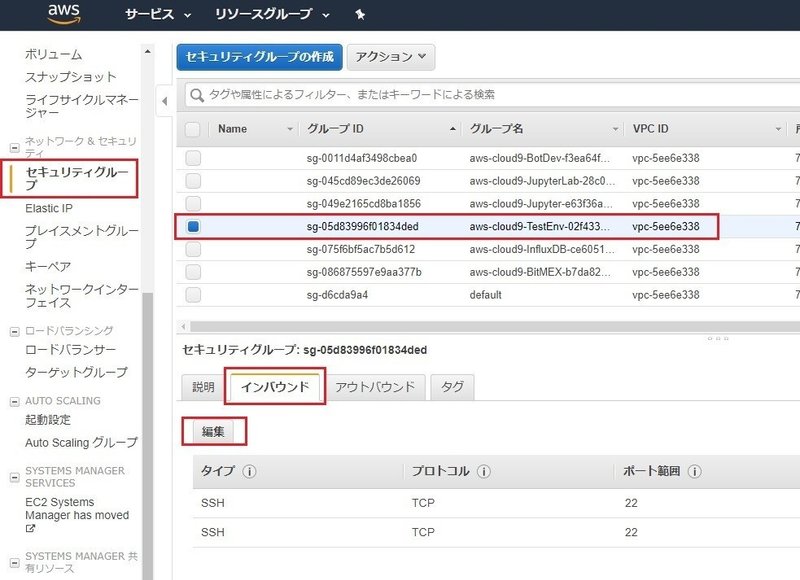Check the row sg-086875597e9aa377b
The width and height of the screenshot is (800, 580).
coord(193,272)
